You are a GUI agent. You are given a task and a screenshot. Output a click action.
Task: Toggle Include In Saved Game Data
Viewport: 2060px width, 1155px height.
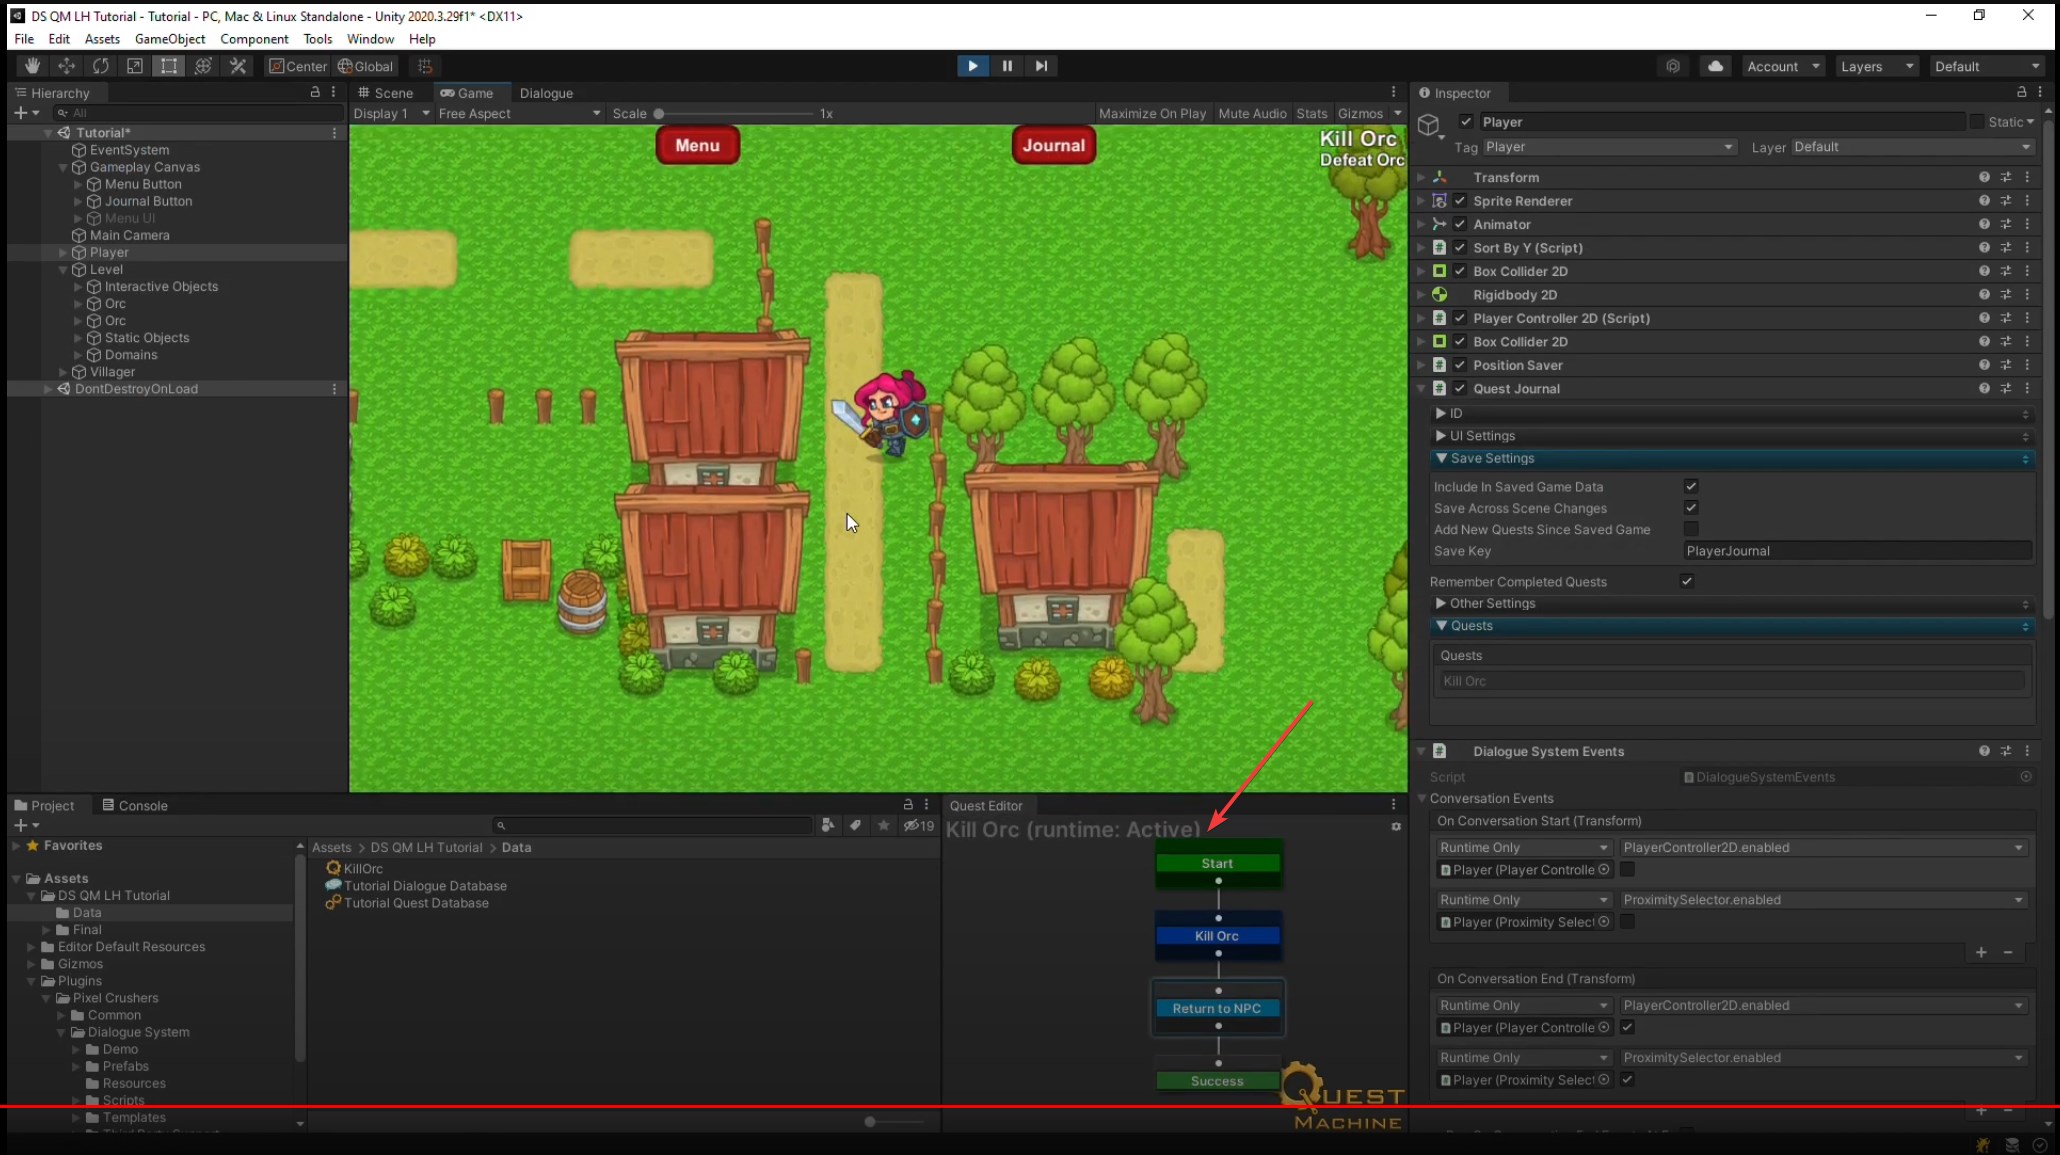click(1691, 486)
